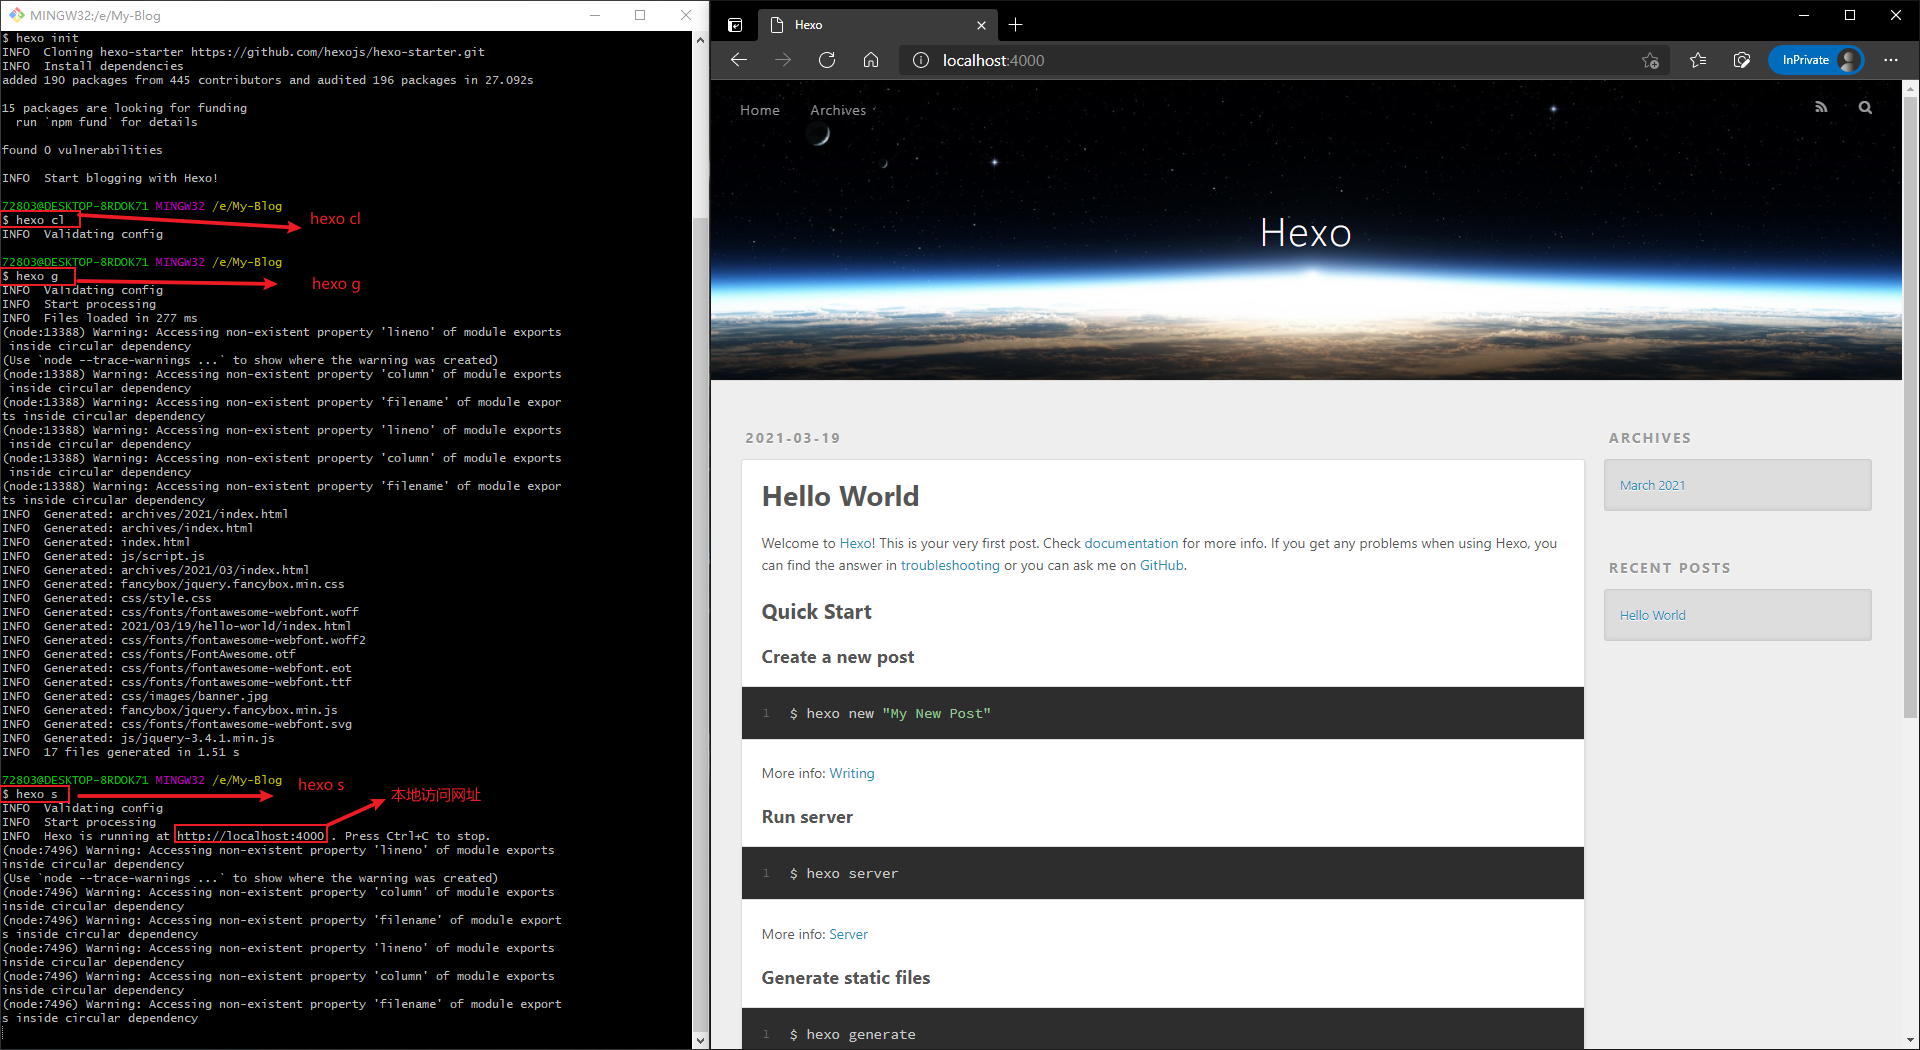Viewport: 1920px width, 1050px height.
Task: Click the RSS feed icon on blog
Action: pyautogui.click(x=1821, y=107)
